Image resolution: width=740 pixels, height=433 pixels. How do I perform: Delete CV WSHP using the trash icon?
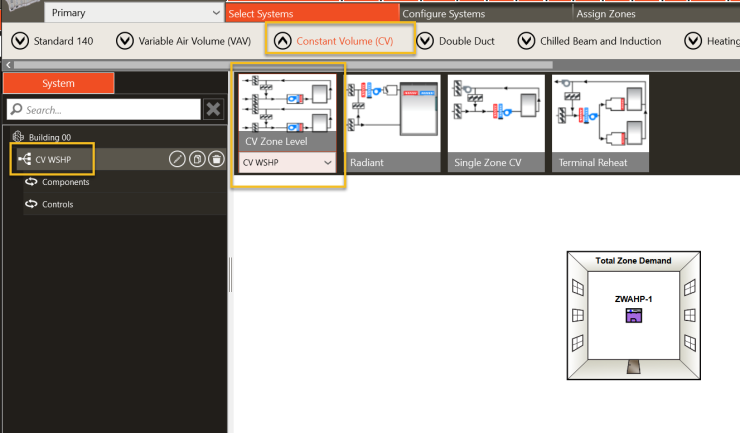pyautogui.click(x=216, y=160)
